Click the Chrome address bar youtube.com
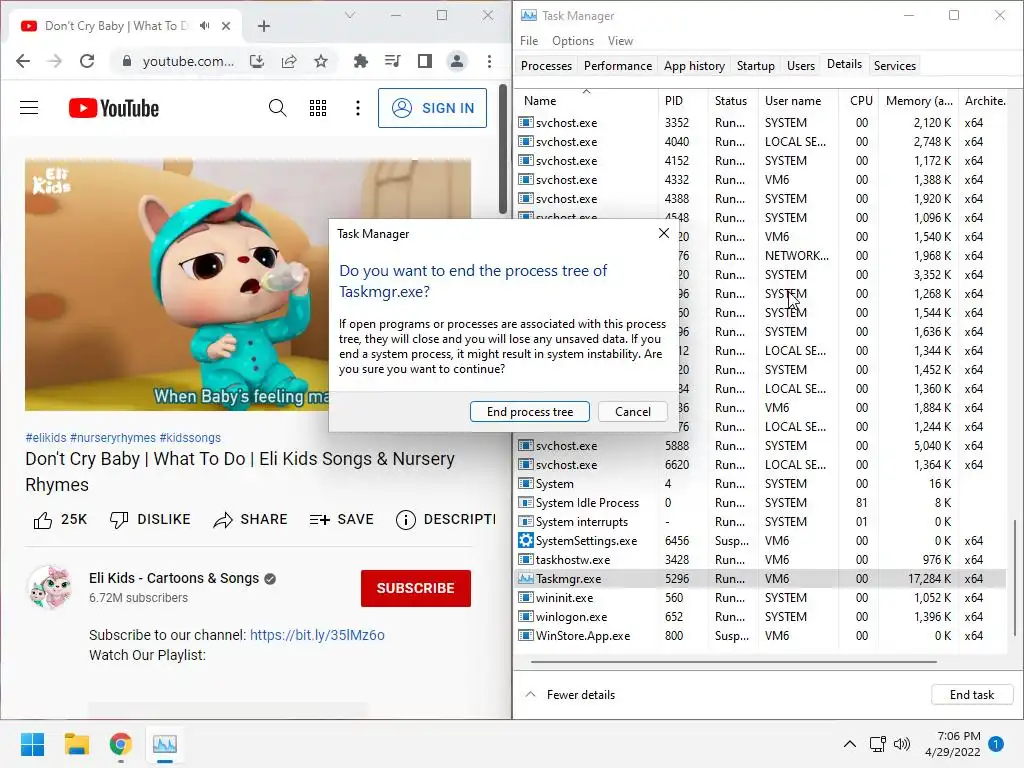The image size is (1024, 768). coord(188,61)
